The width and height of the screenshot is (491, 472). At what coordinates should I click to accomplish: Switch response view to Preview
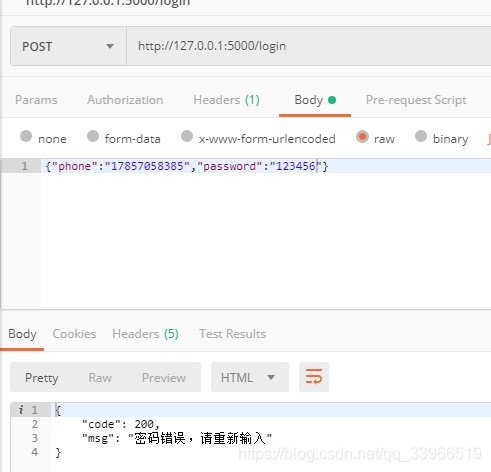click(x=164, y=378)
